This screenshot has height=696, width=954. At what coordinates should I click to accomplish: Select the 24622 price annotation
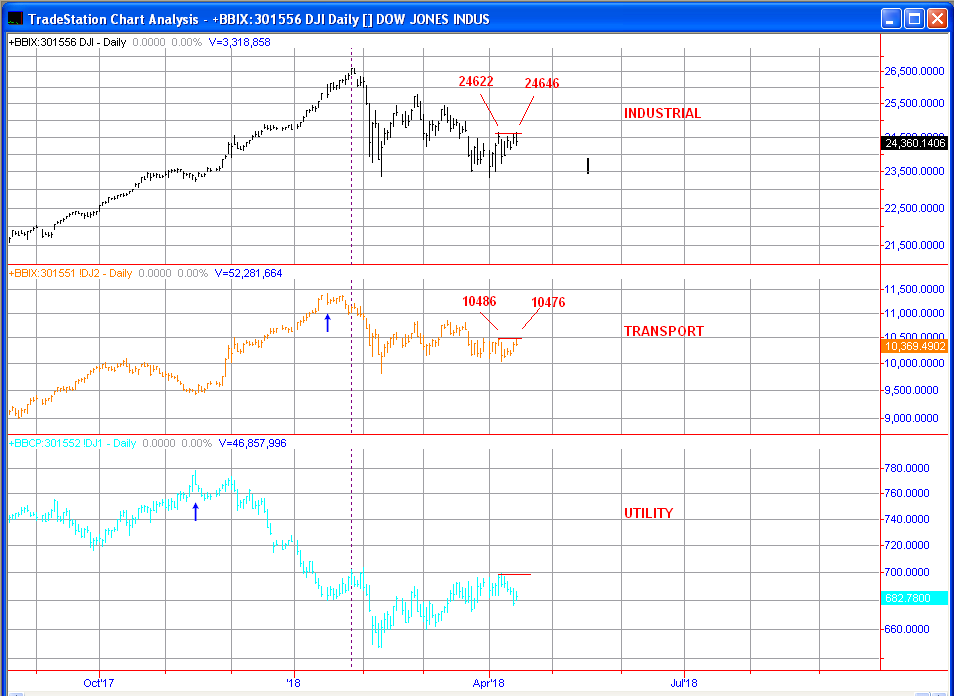click(476, 82)
